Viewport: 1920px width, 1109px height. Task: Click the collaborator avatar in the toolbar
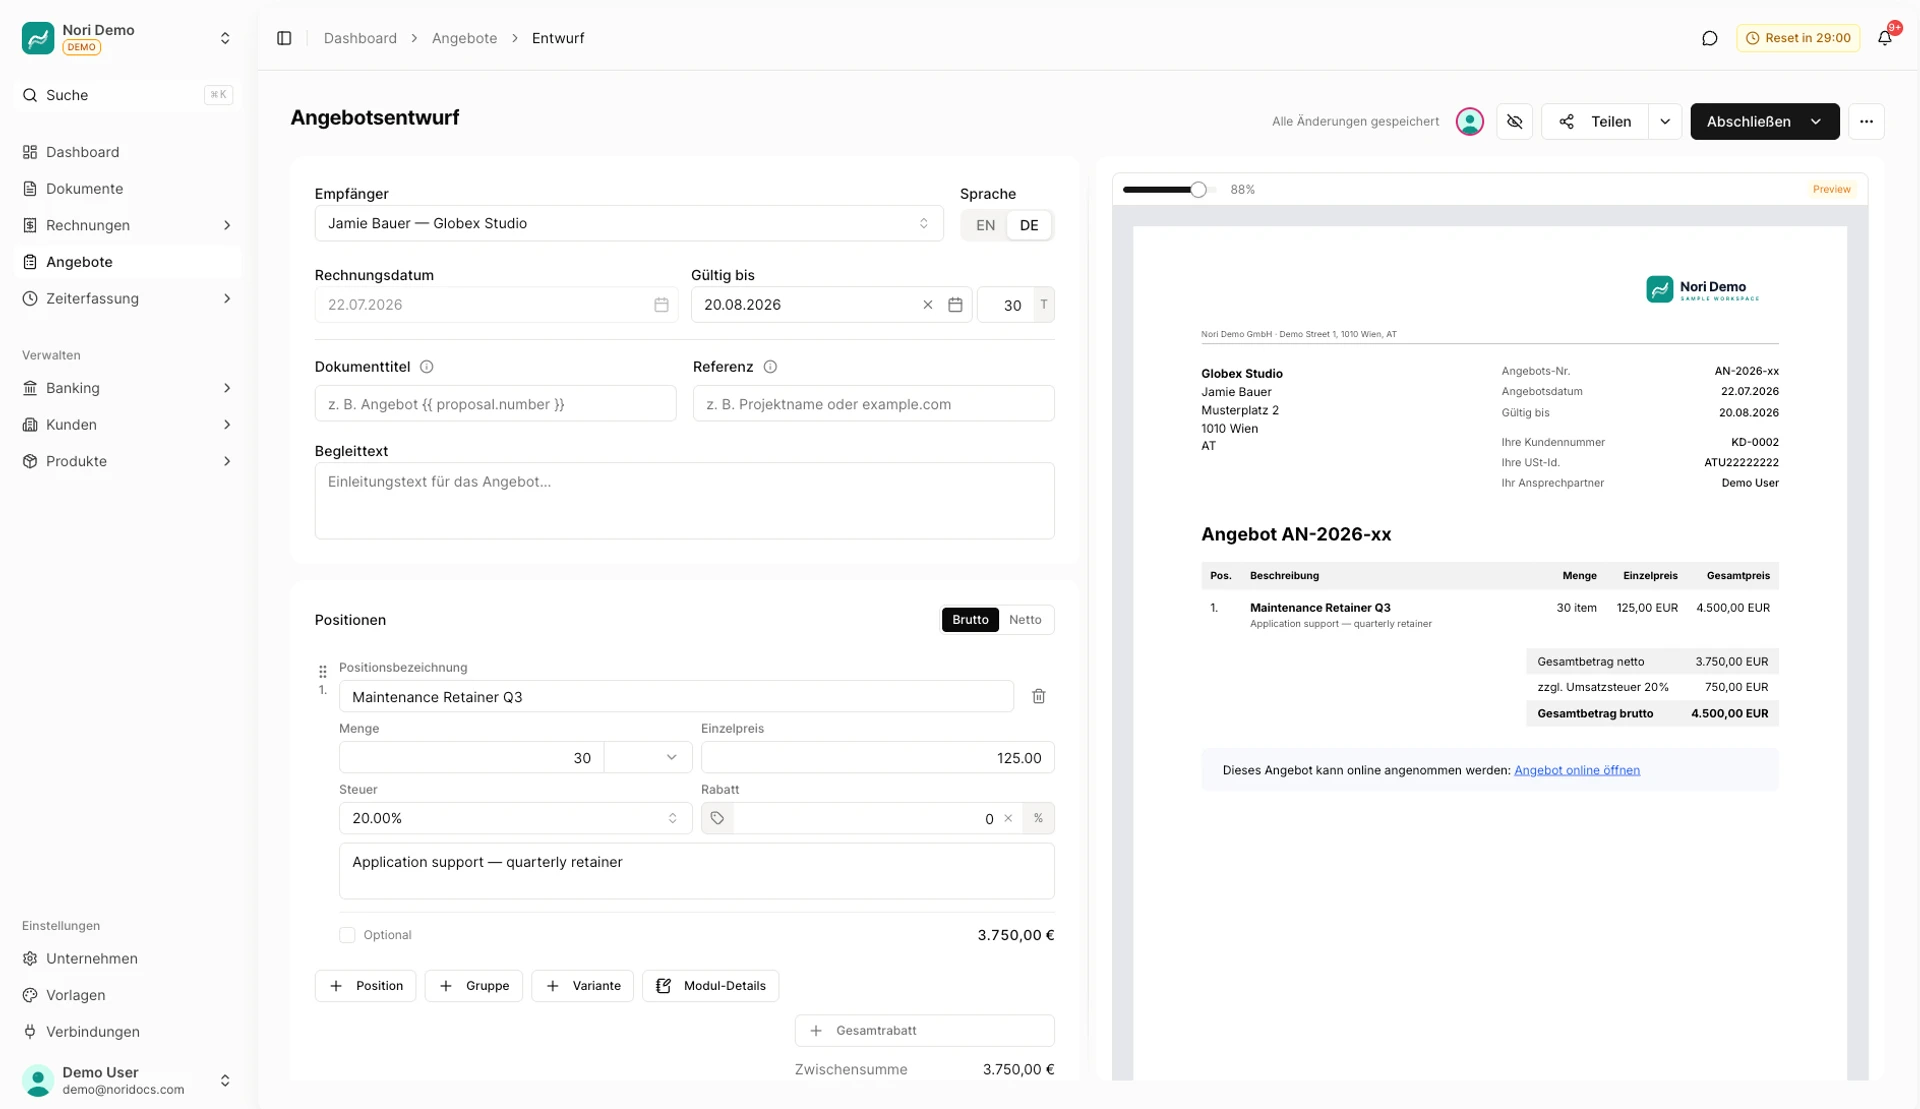click(x=1469, y=121)
